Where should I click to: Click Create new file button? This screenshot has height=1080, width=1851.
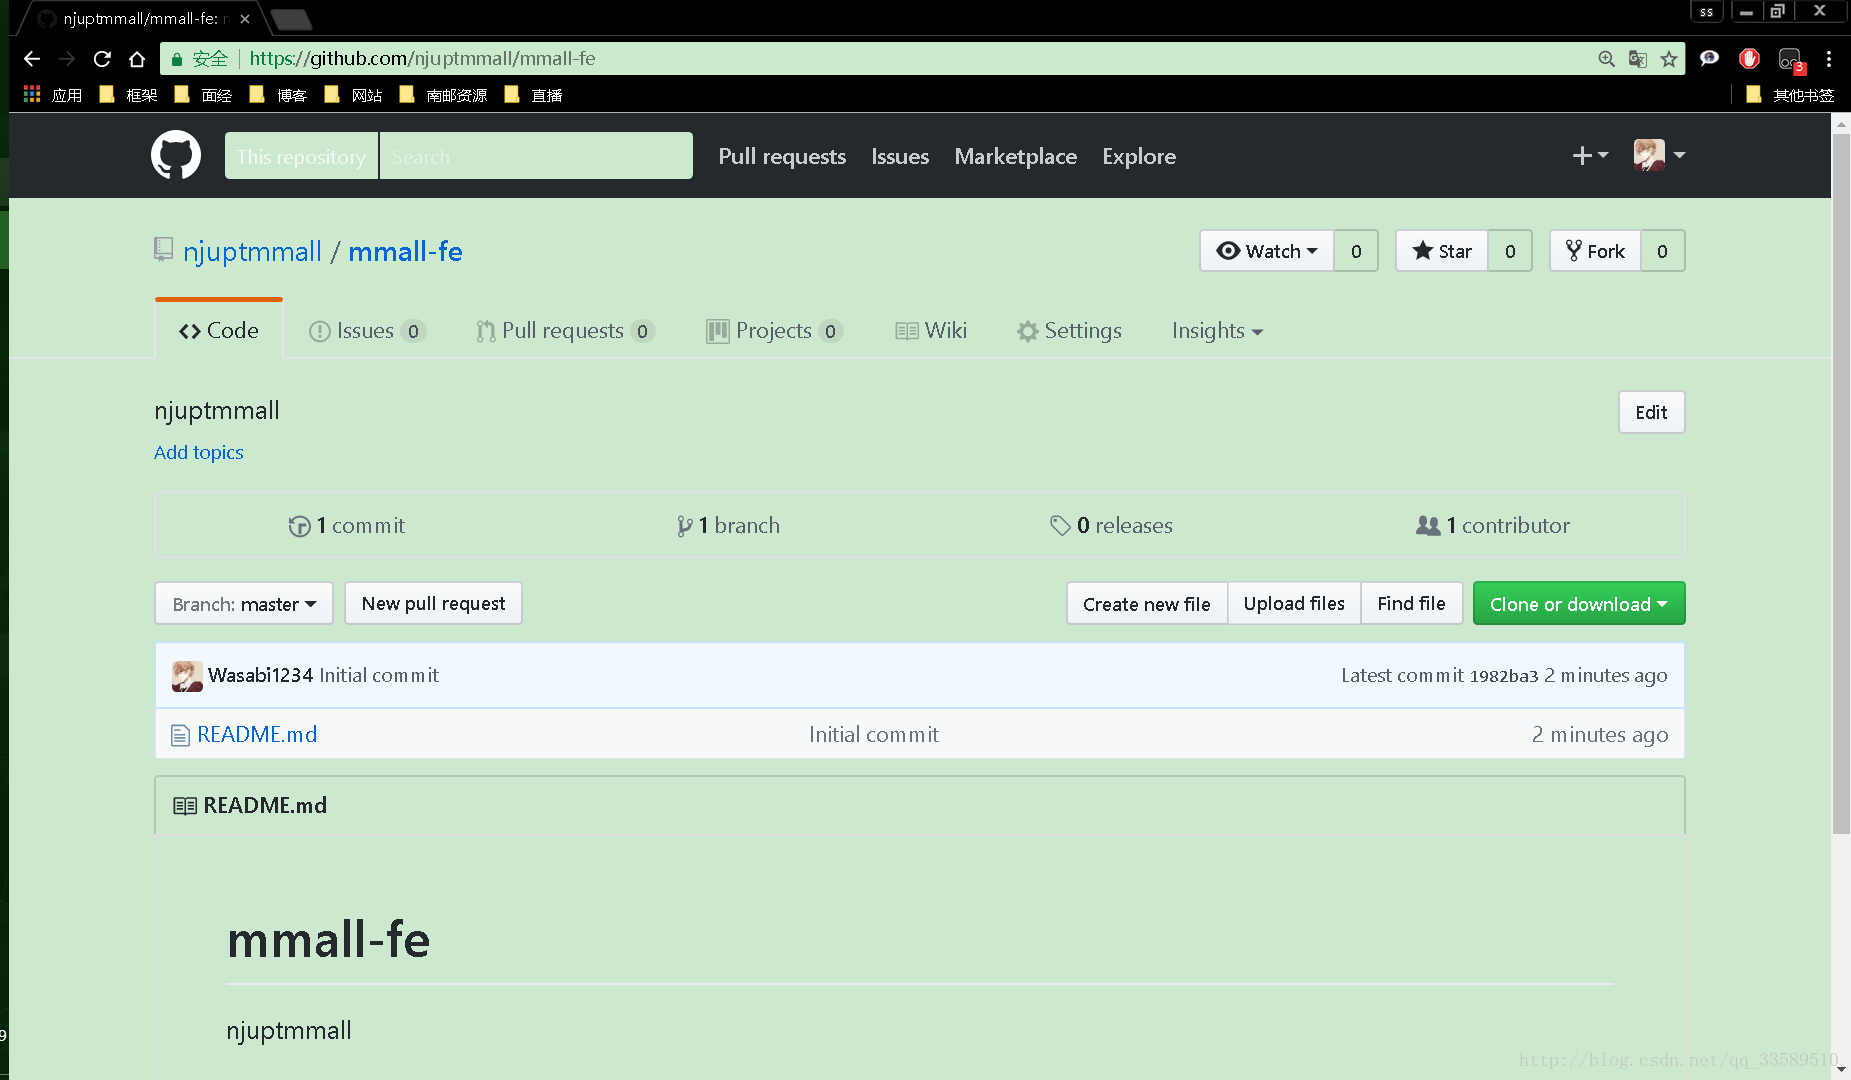coord(1147,604)
